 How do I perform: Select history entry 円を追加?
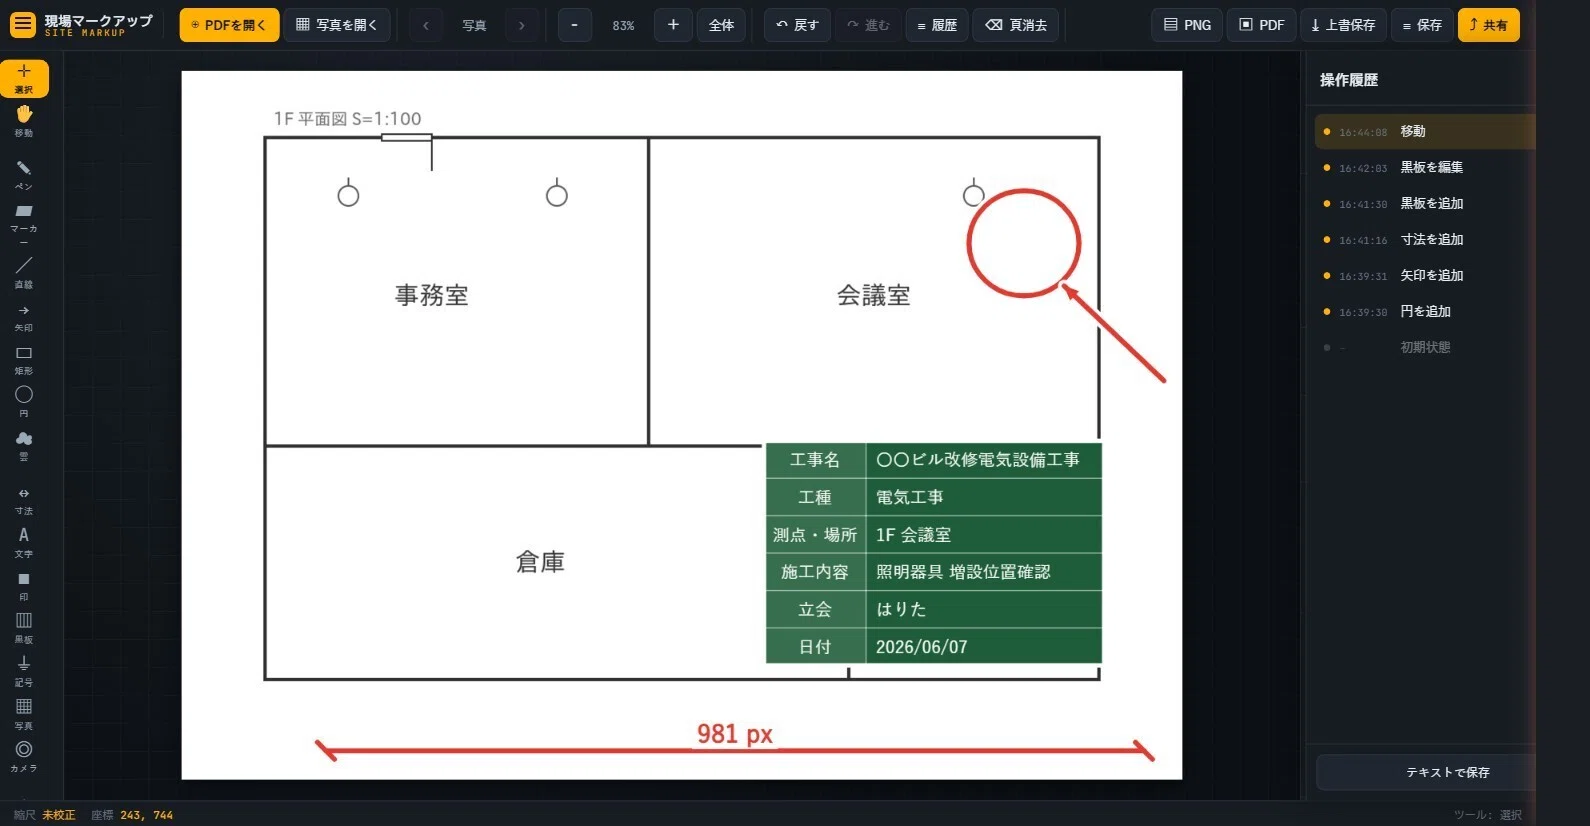pos(1424,312)
